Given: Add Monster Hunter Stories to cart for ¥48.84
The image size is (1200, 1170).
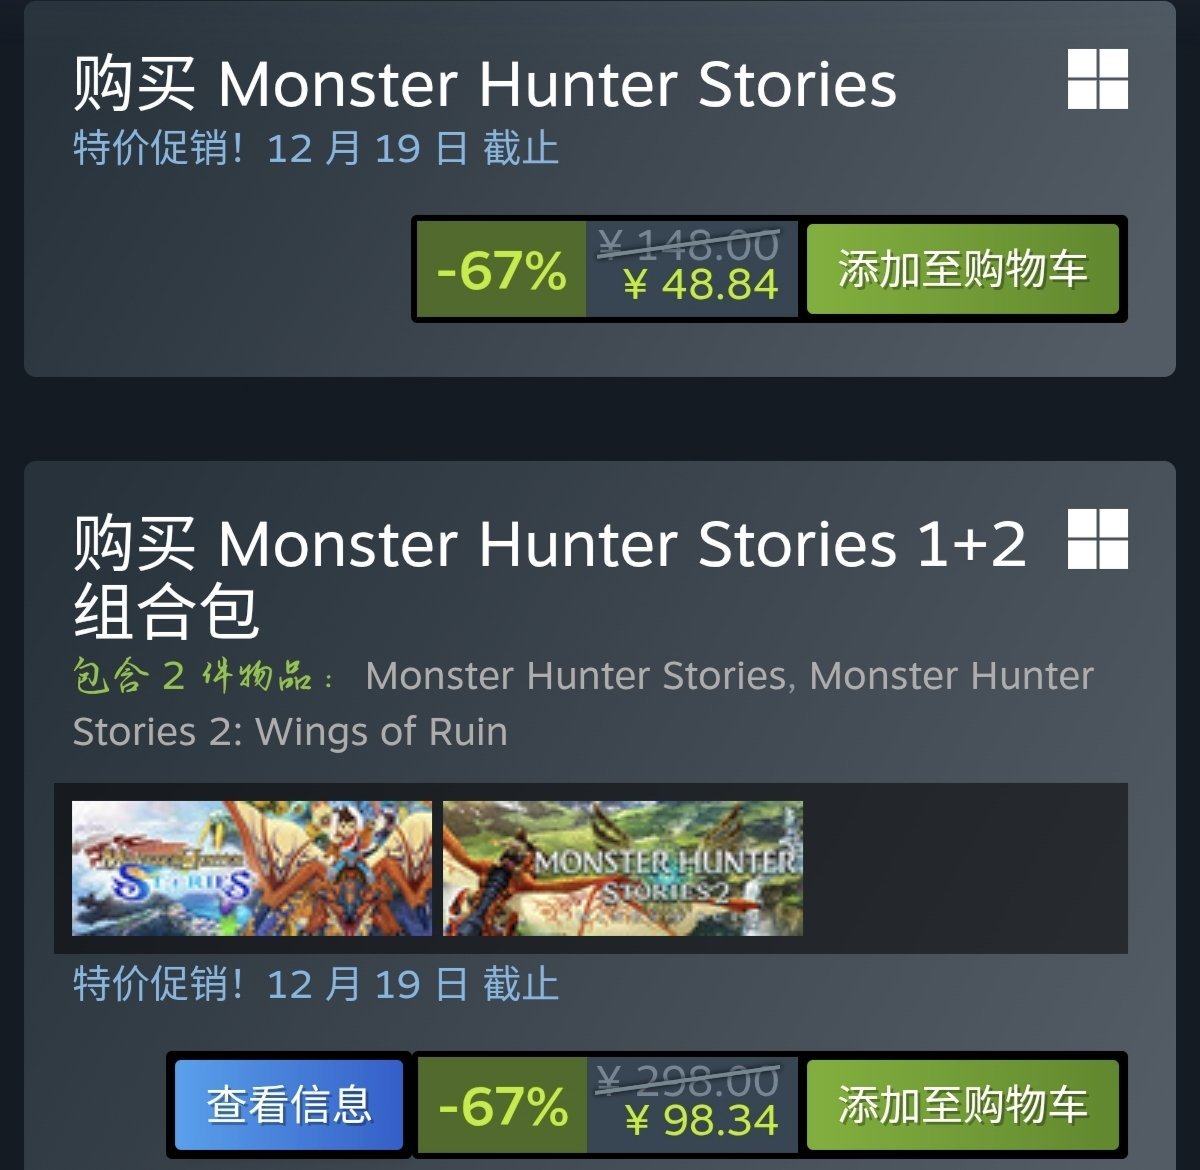Looking at the screenshot, I should [x=962, y=269].
